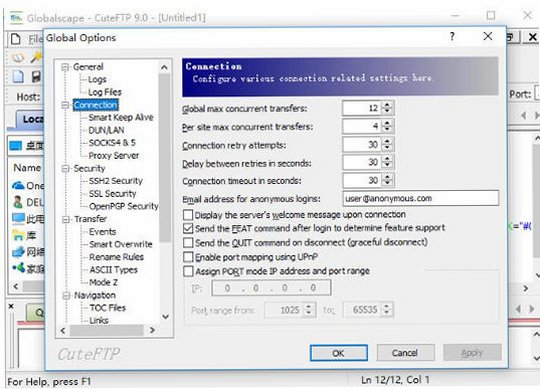
Task: Click the CuteFTP title bar app icon
Action: pos(16,18)
